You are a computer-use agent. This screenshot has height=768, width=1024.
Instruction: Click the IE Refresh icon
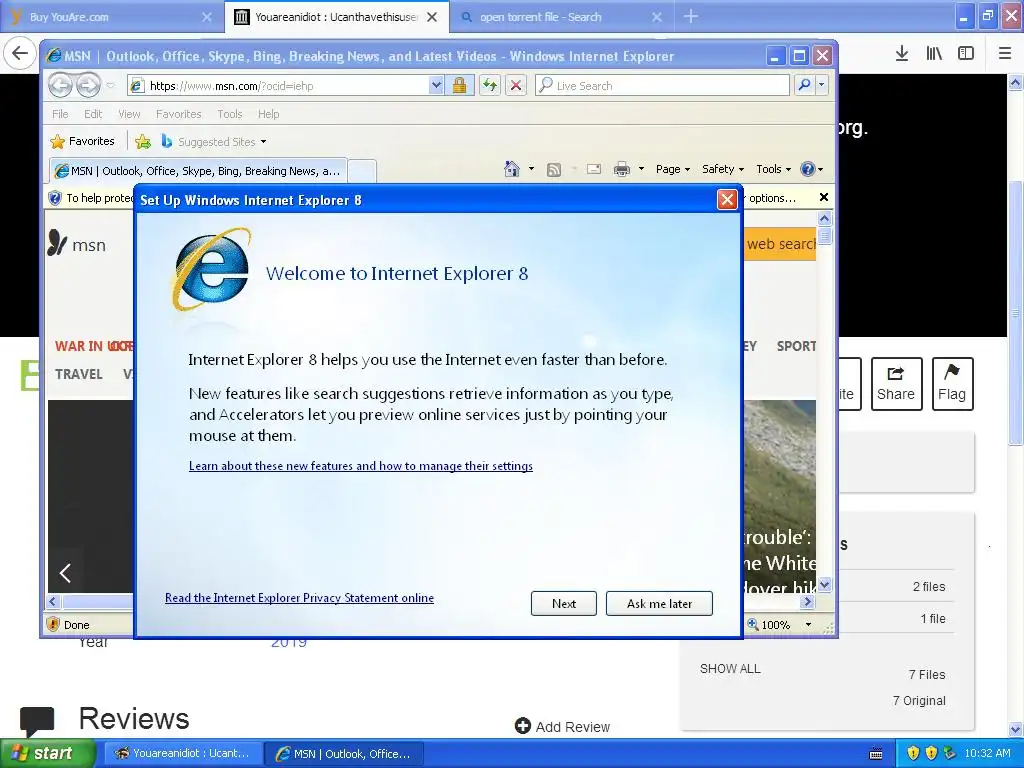pyautogui.click(x=490, y=86)
